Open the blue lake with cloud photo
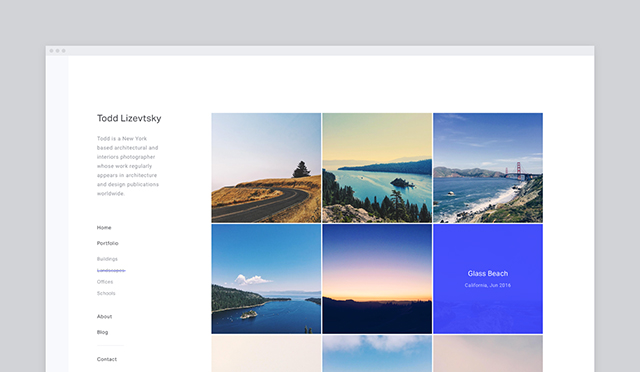The width and height of the screenshot is (640, 372). pos(266,279)
